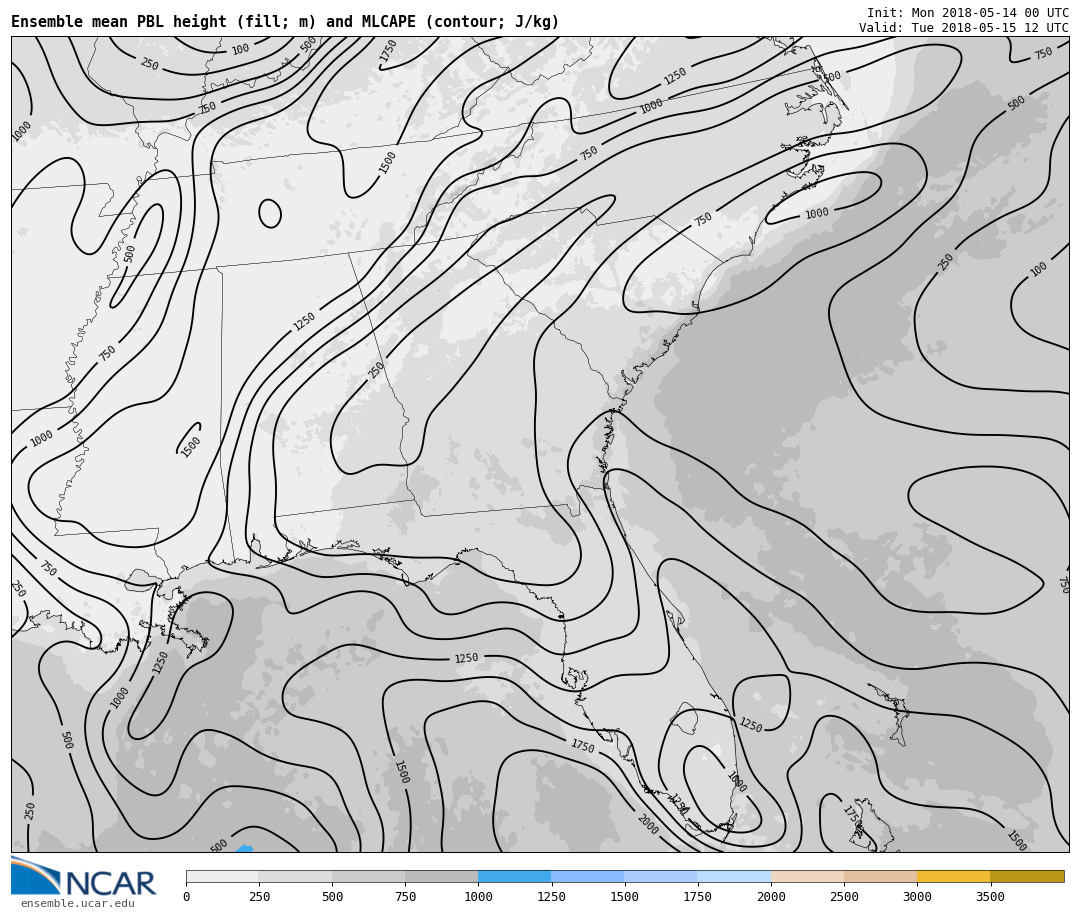Image resolution: width=1080 pixels, height=915 pixels.
Task: Click the NCAR logo
Action: point(84,876)
